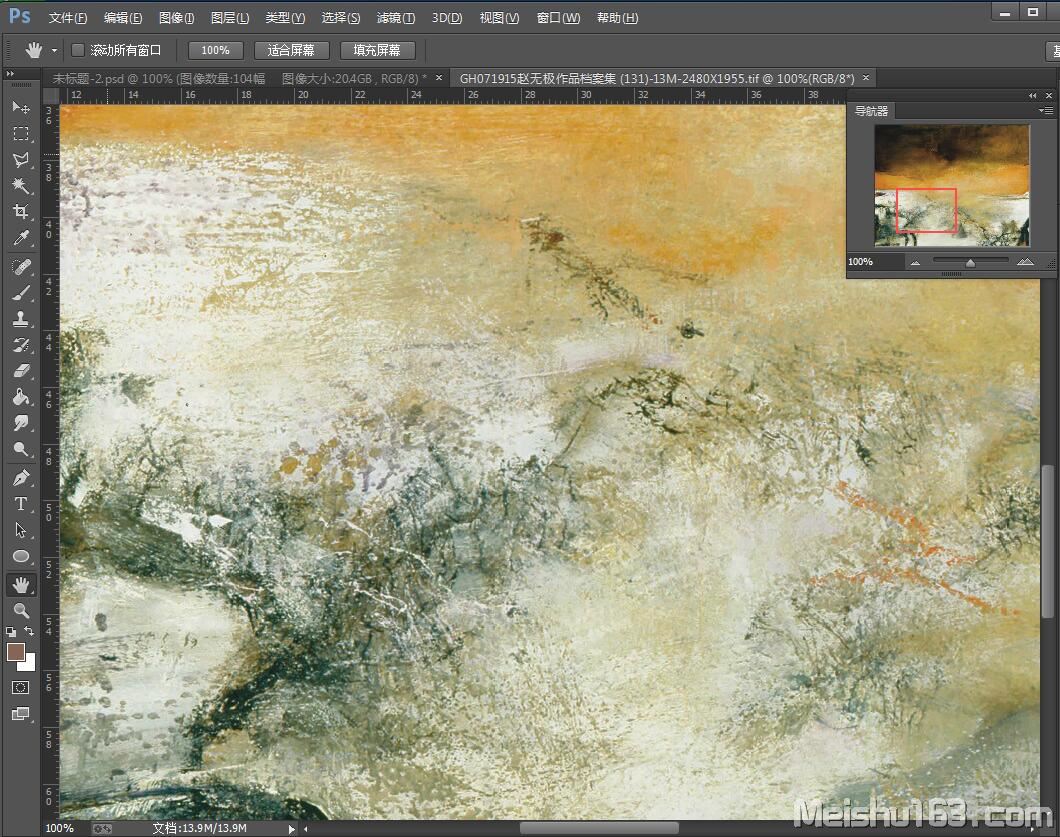Activate the Magic Wand tool
1060x837 pixels.
21,185
